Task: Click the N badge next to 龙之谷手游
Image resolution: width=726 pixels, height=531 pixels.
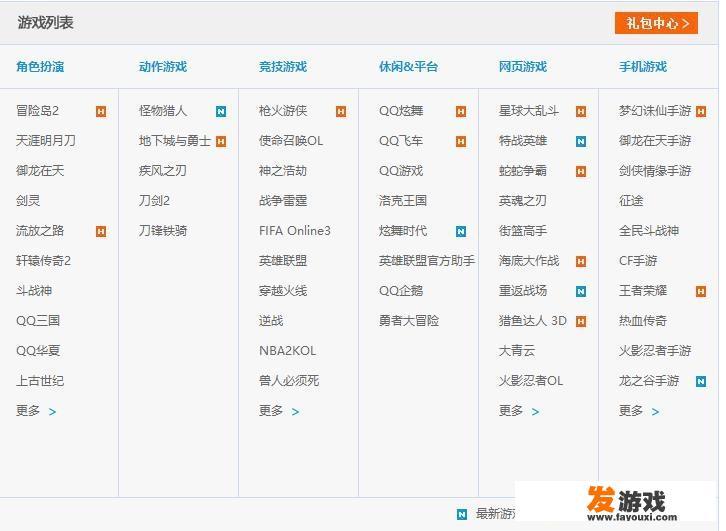Action: point(701,381)
